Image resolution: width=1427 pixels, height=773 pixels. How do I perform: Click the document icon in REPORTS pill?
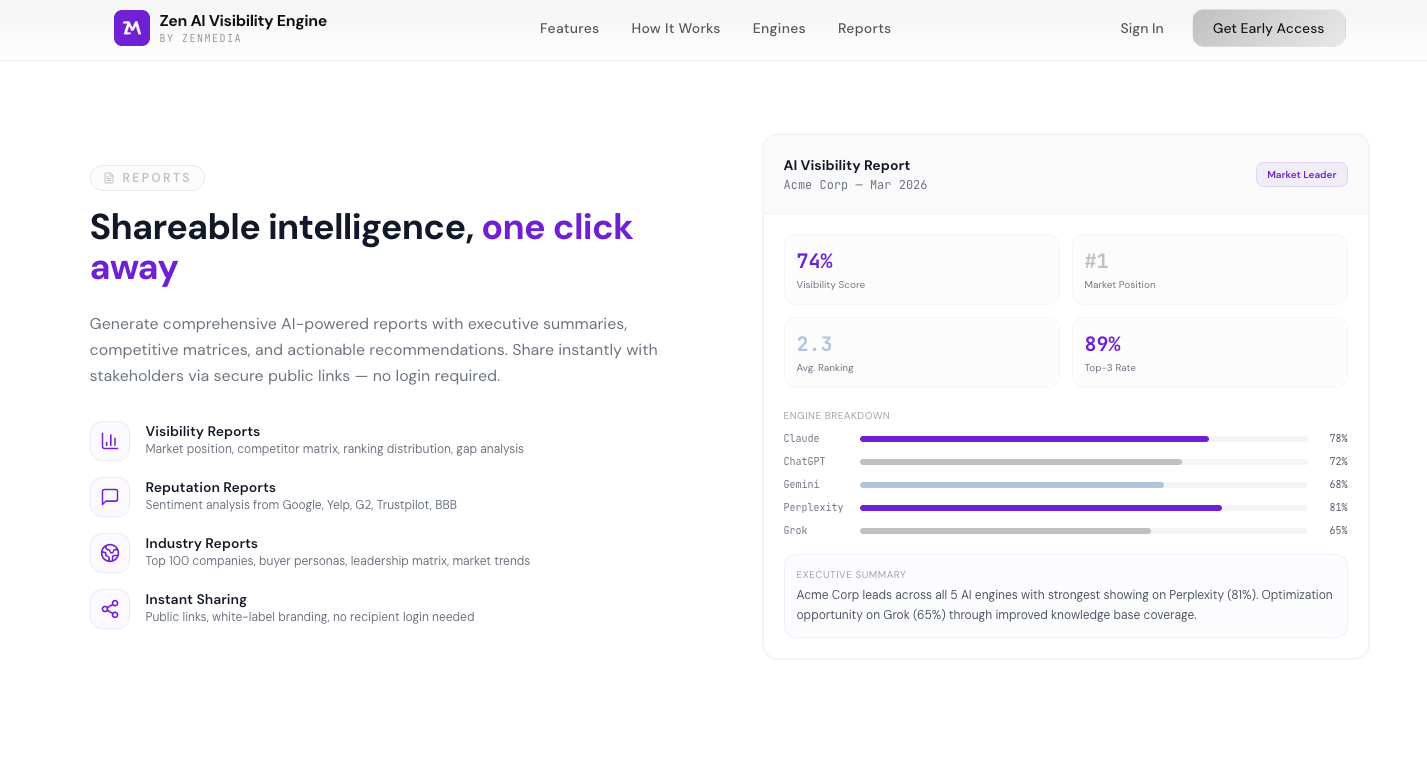tap(110, 178)
